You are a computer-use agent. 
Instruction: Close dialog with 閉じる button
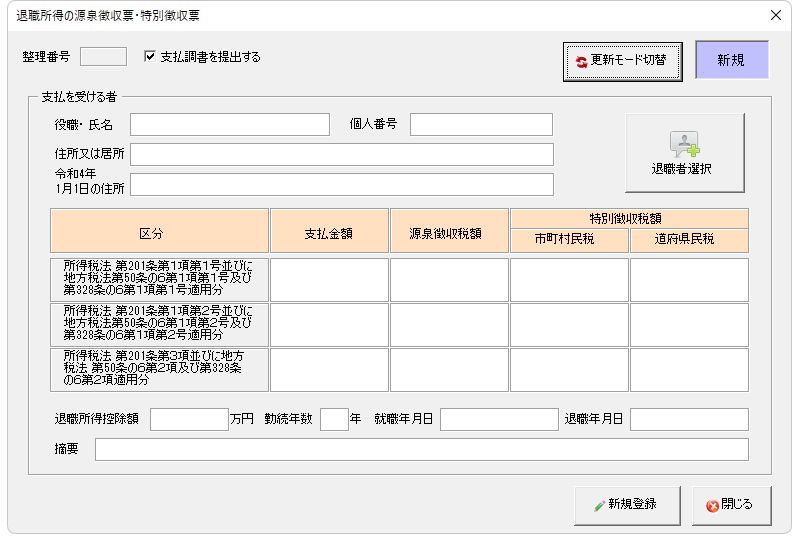point(731,505)
